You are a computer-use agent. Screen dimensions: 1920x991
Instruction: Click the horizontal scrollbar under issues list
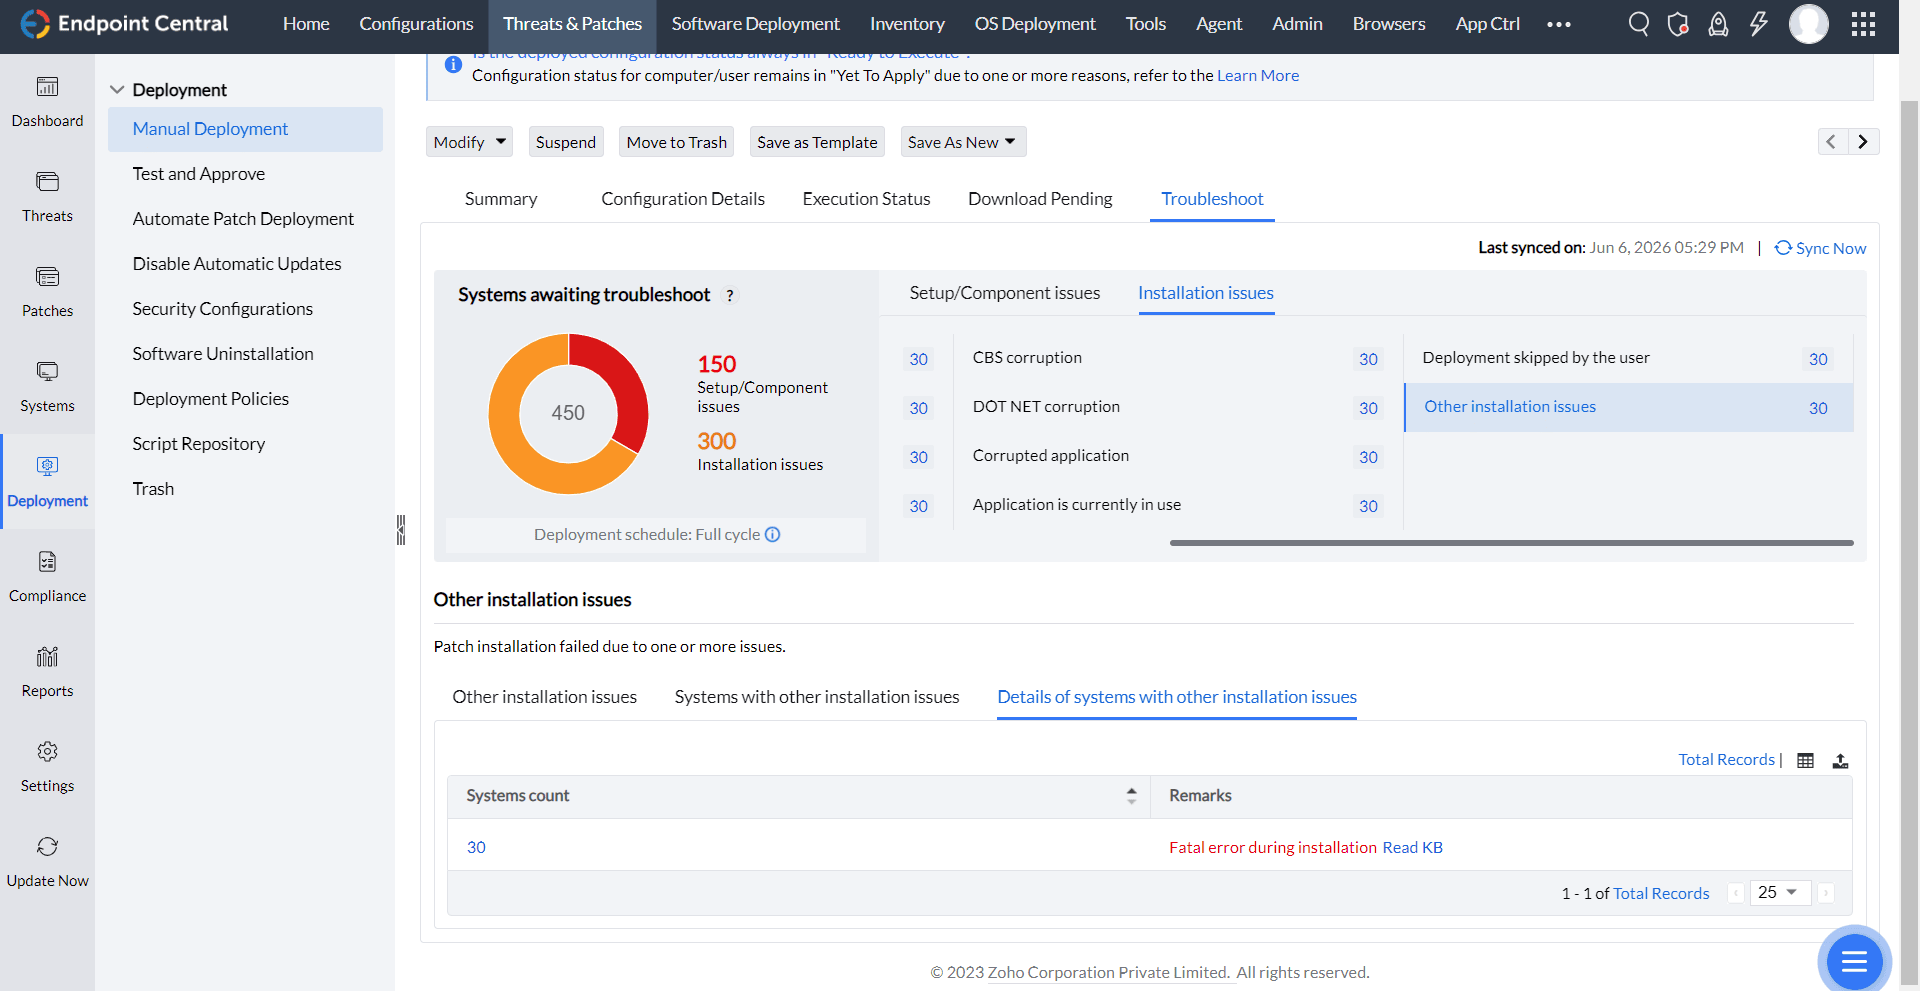pos(1510,543)
